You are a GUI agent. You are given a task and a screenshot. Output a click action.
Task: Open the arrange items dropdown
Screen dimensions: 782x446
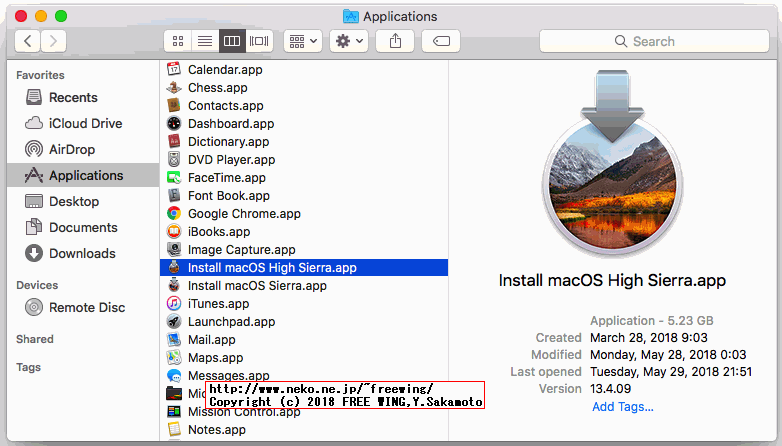tap(303, 41)
